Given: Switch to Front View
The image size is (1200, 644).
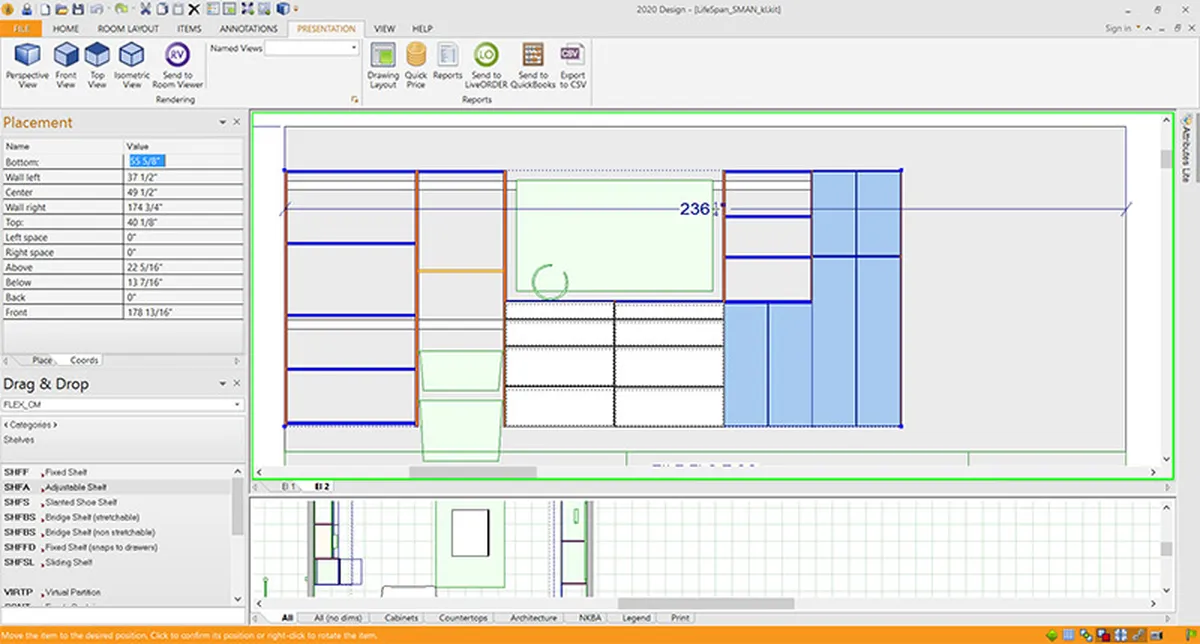Looking at the screenshot, I should point(66,65).
